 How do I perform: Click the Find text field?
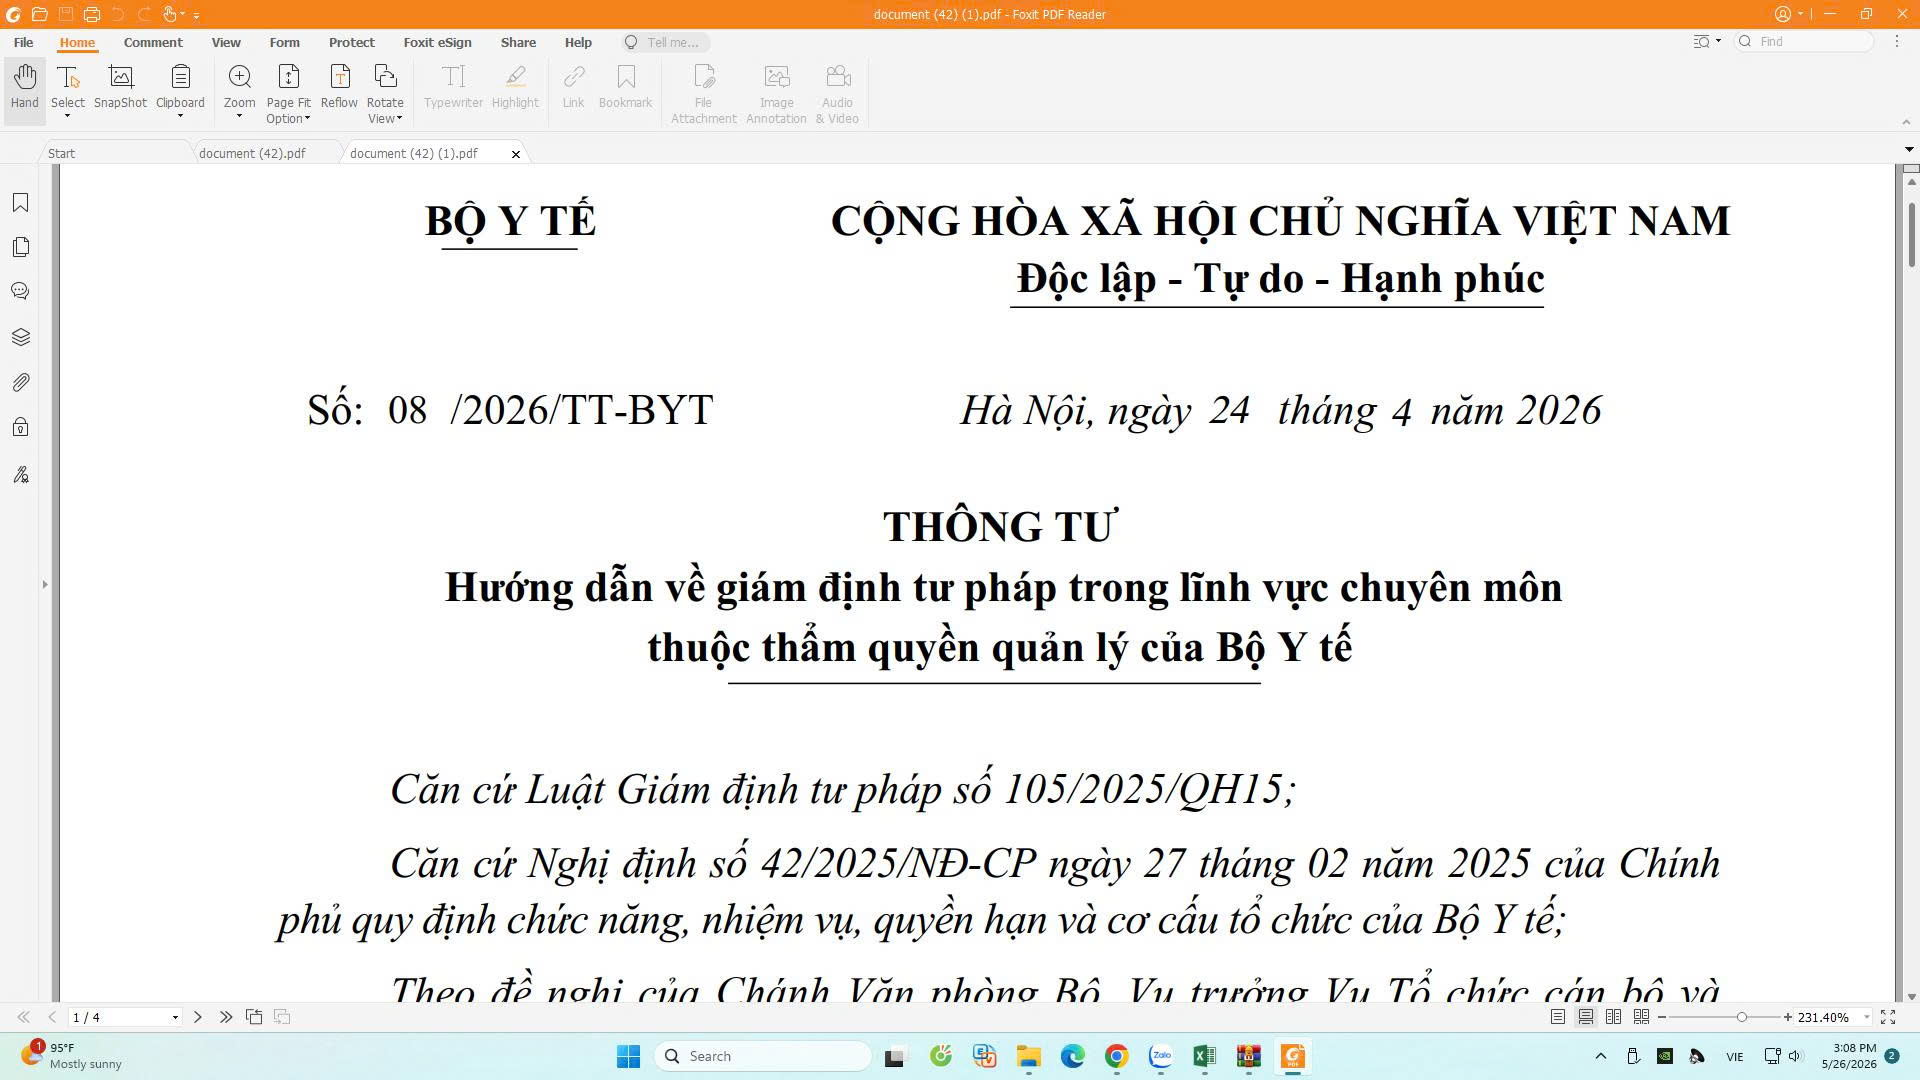(x=1805, y=42)
